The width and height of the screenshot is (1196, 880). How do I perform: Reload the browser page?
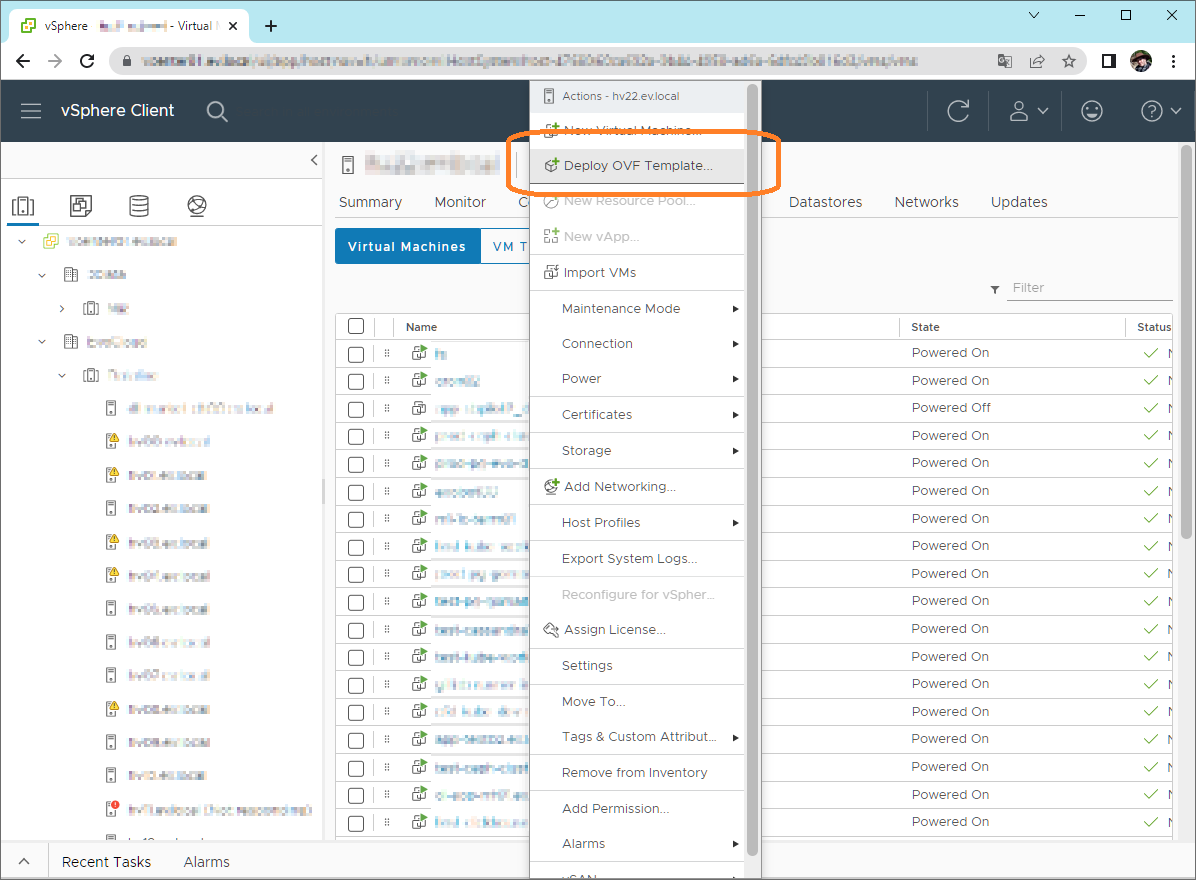87,61
